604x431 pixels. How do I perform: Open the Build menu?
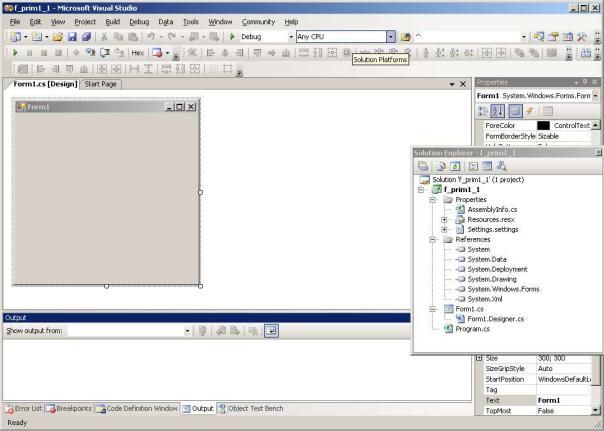click(x=112, y=22)
